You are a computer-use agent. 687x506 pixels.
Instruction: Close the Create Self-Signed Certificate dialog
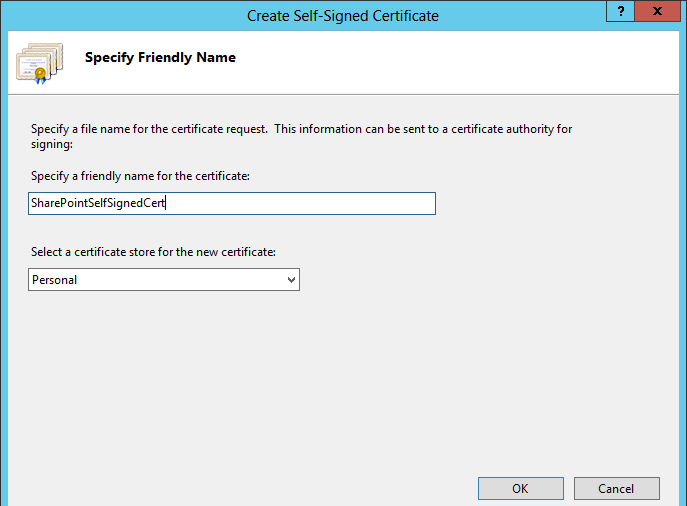[657, 11]
